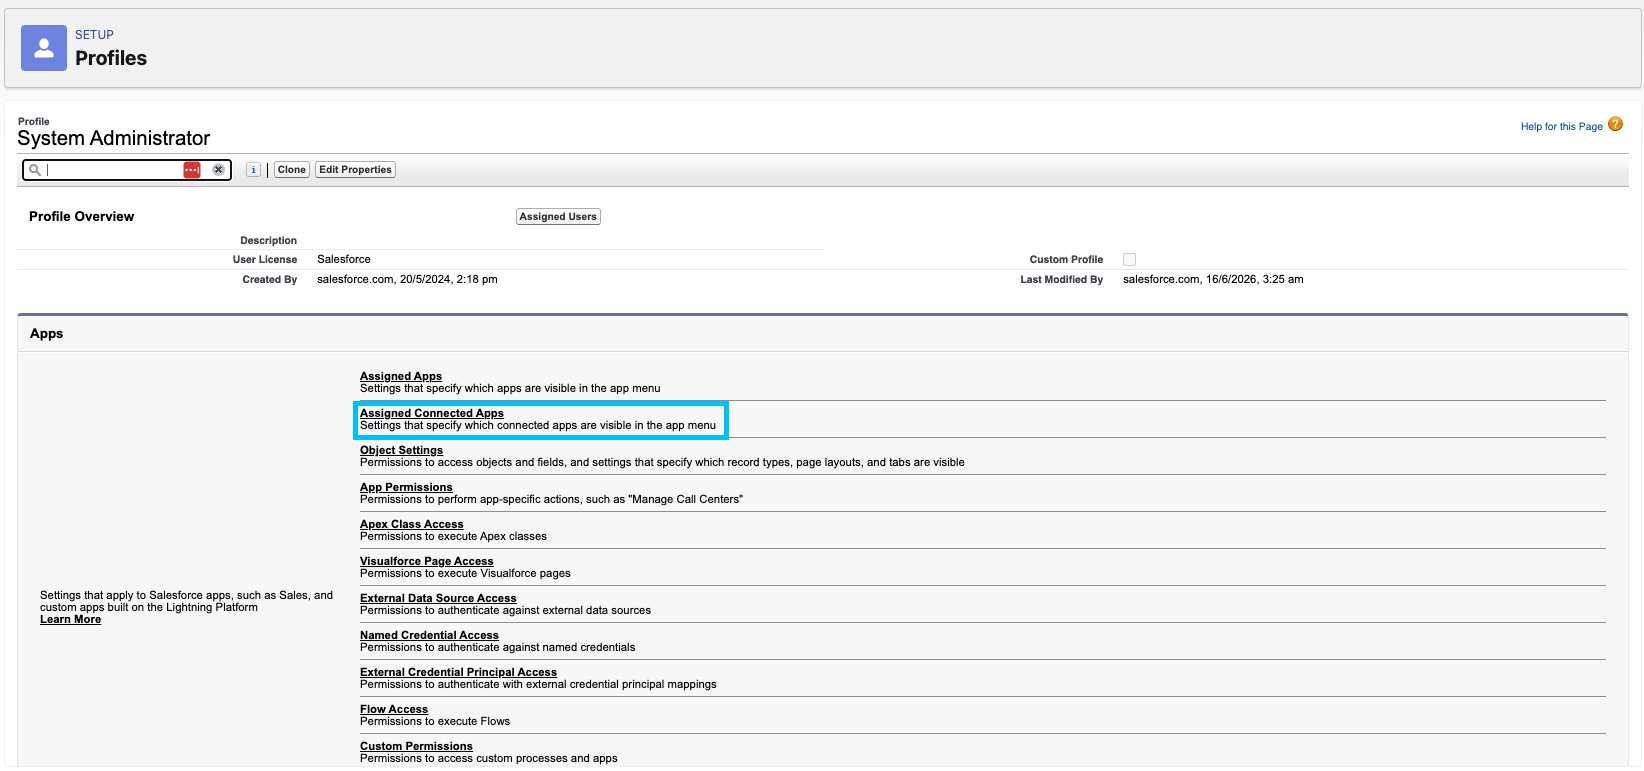View Apex Class Access
The image size is (1644, 771).
coord(412,524)
